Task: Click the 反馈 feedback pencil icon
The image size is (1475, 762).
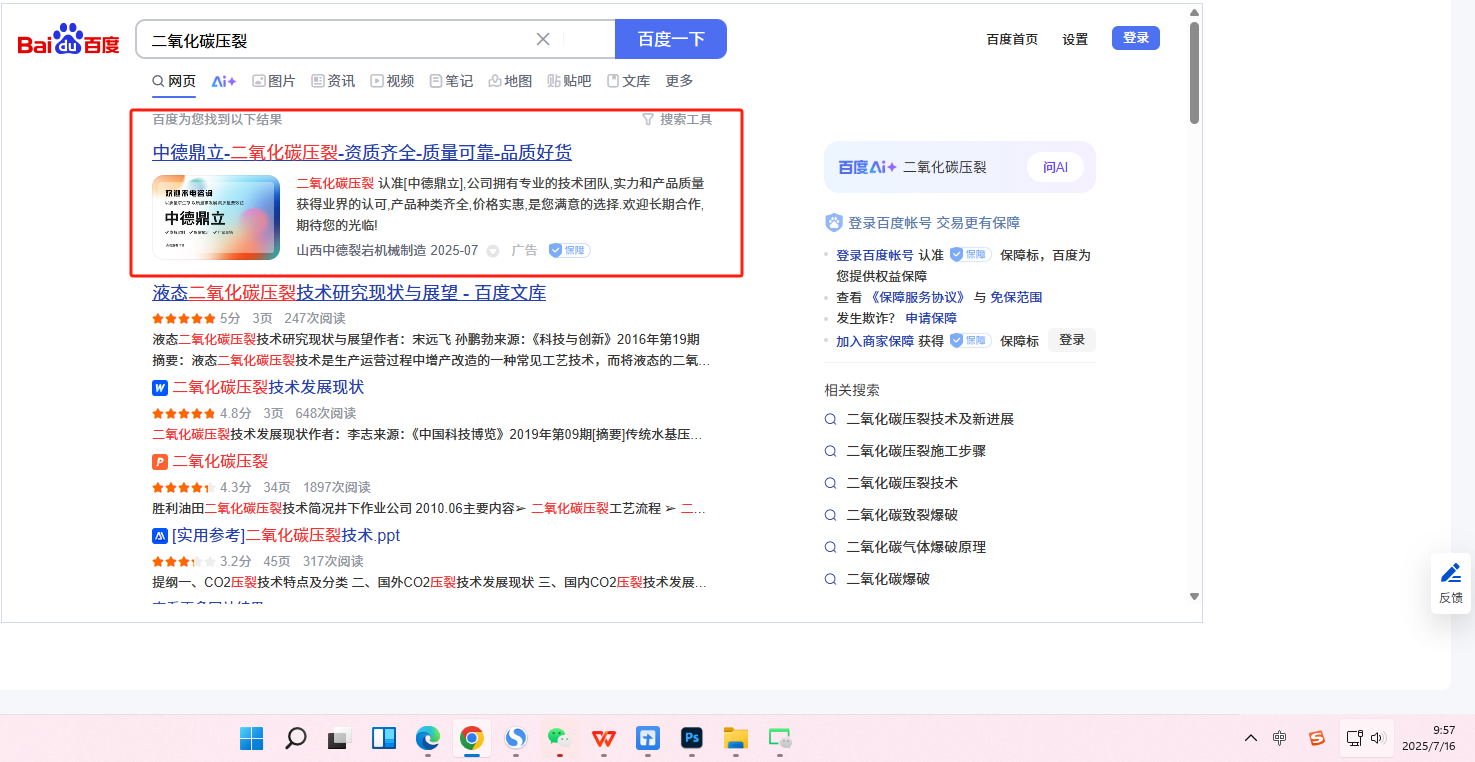Action: coord(1450,574)
